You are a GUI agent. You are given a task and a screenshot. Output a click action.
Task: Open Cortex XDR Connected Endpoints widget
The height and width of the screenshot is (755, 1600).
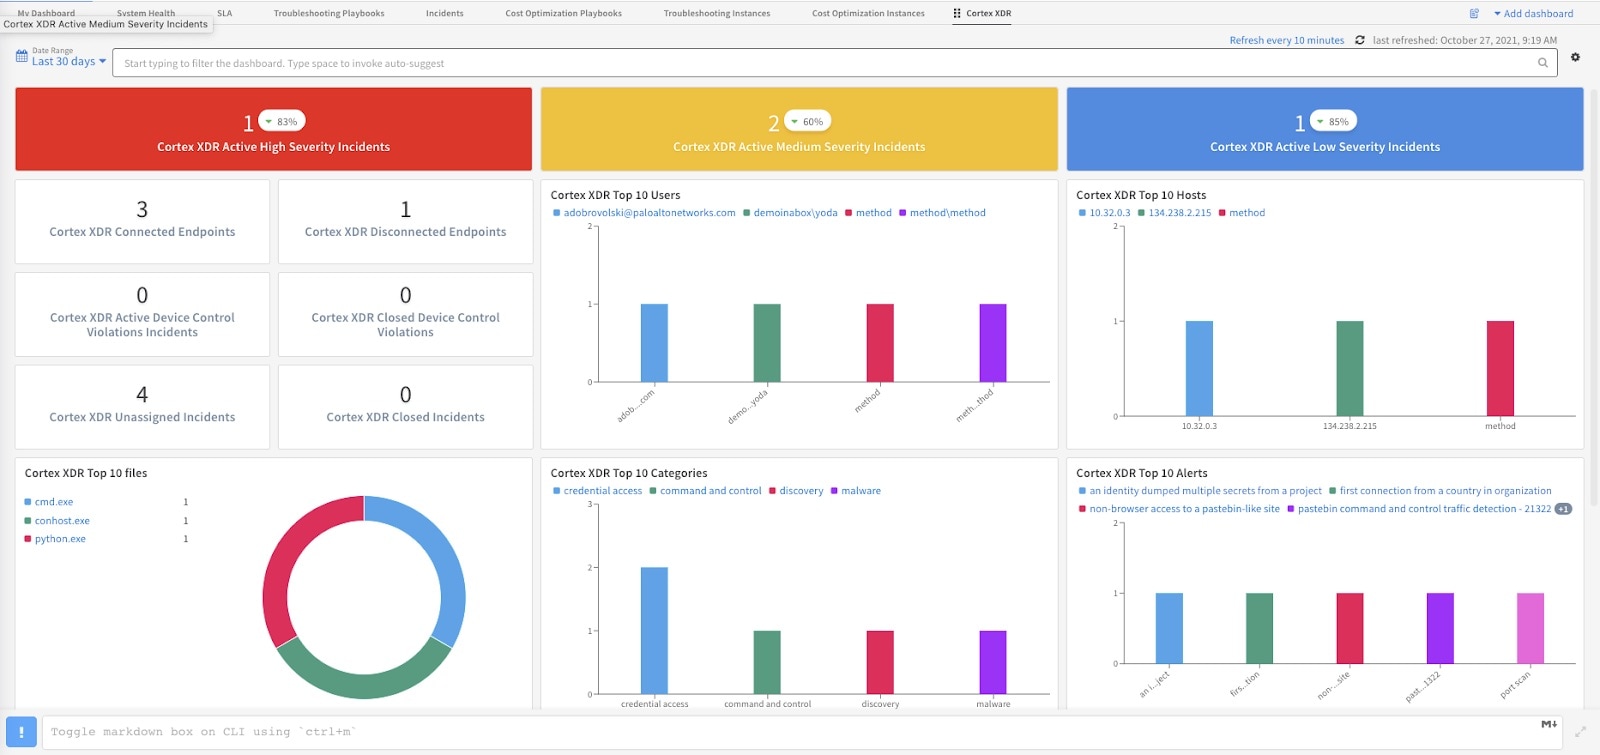click(x=142, y=221)
